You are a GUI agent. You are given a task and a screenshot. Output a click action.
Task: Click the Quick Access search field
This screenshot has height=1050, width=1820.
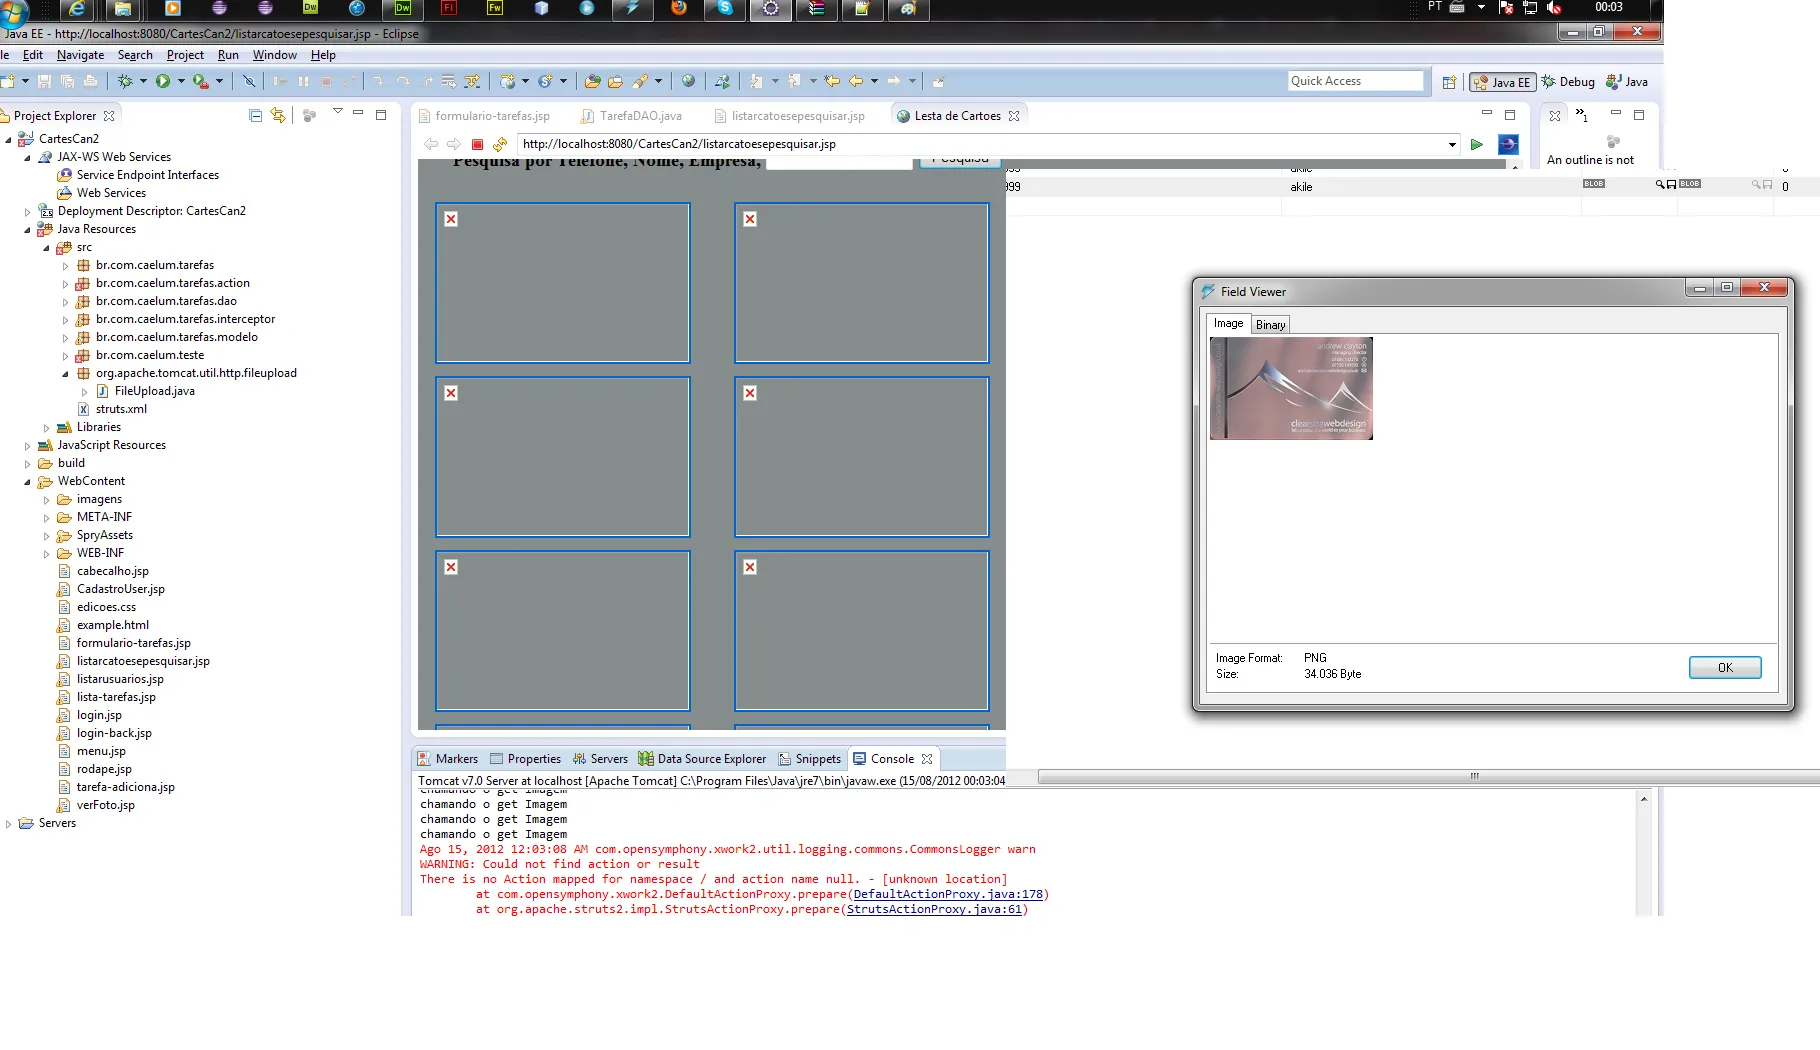click(x=1354, y=81)
